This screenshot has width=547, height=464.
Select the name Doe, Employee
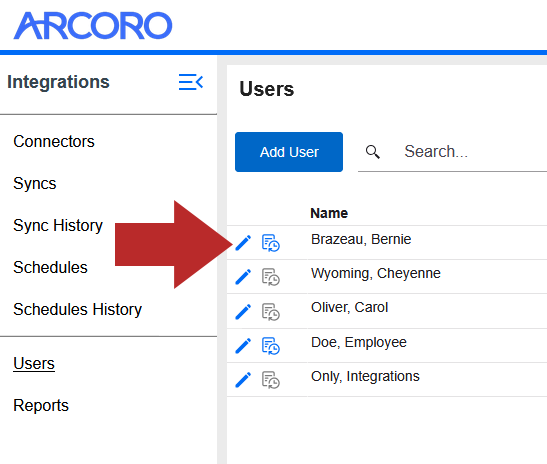click(x=359, y=342)
